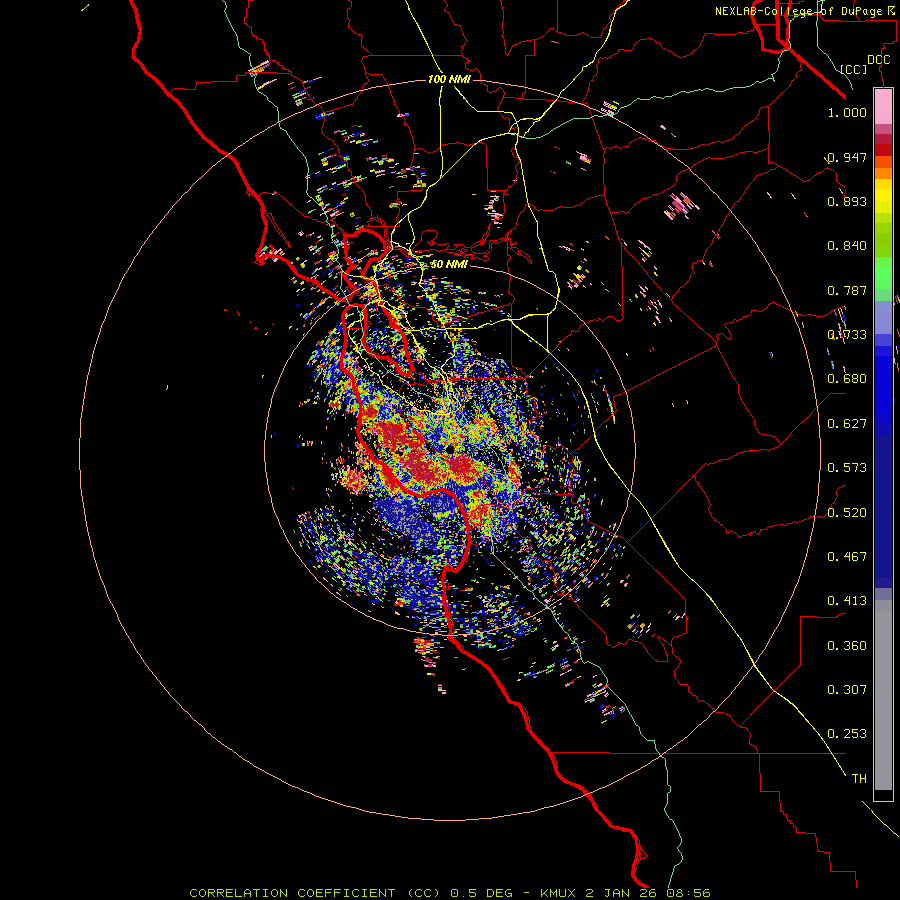Click the 0.627 scale label

(847, 424)
